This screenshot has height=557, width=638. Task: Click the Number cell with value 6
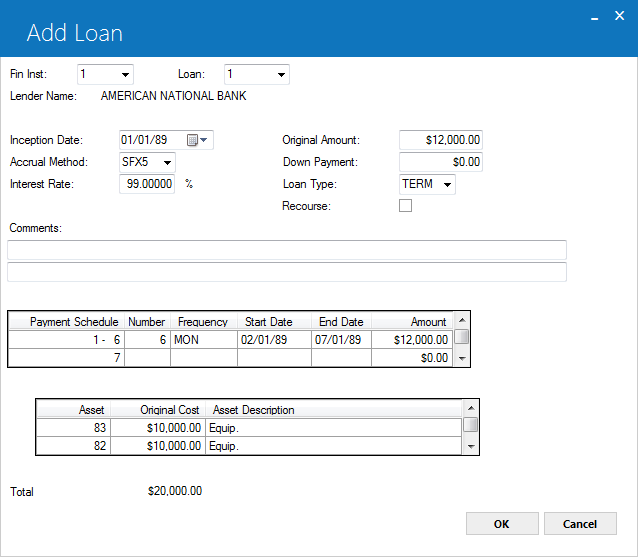[147, 340]
